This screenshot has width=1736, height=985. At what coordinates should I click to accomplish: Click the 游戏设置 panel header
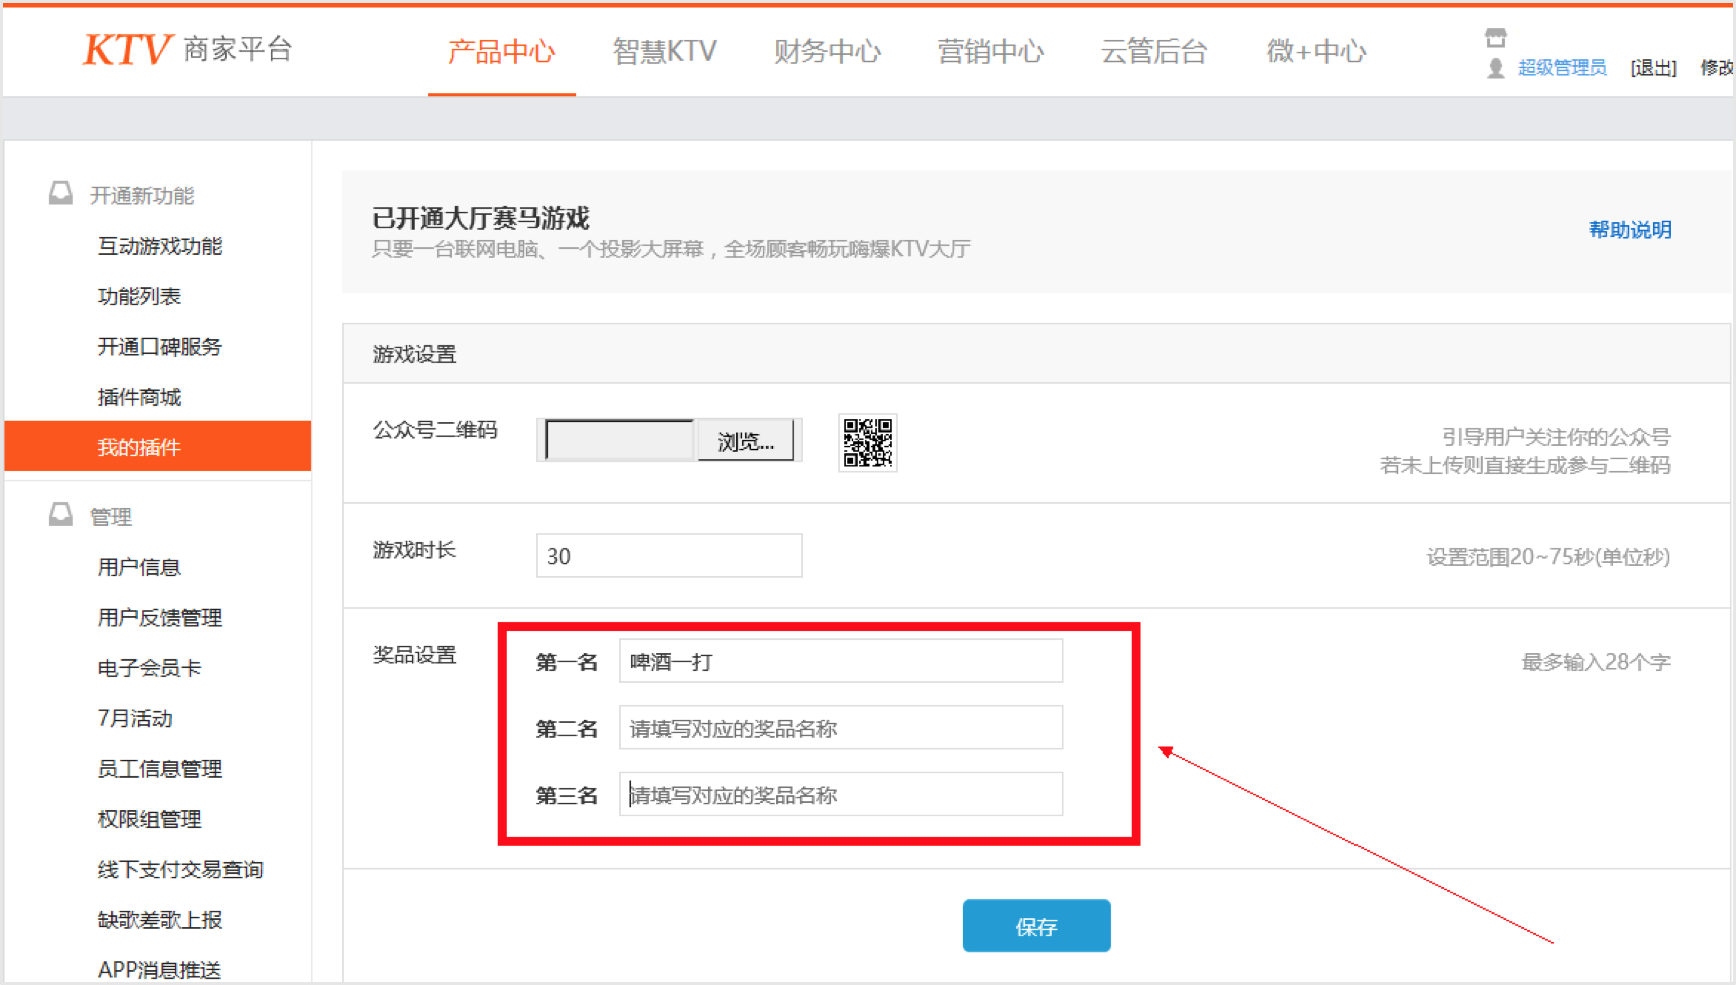pyautogui.click(x=414, y=354)
